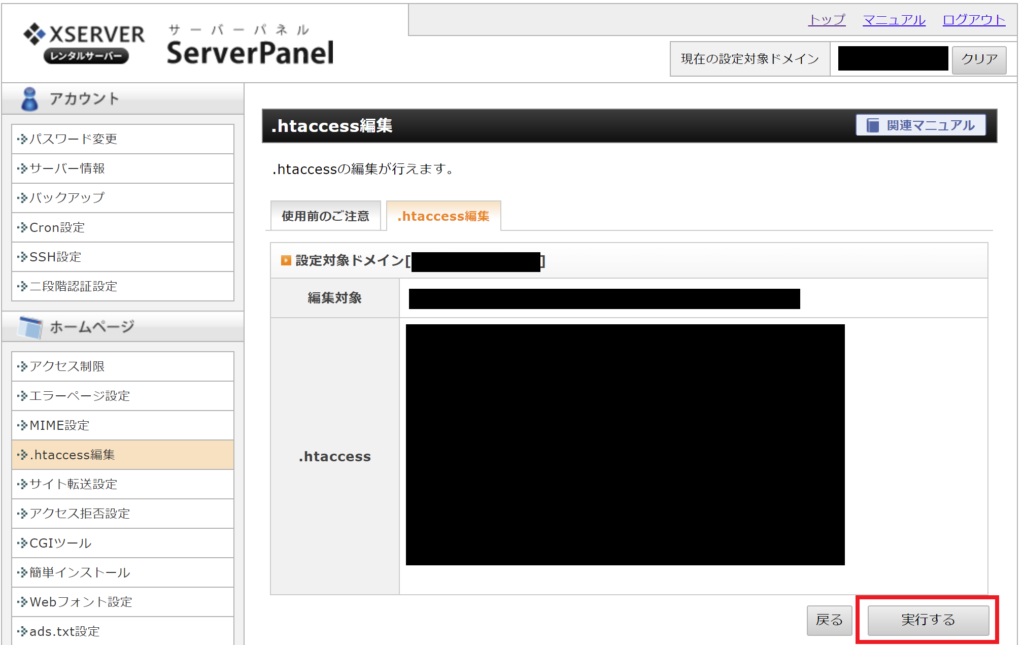Click '.htaccessの編集が行えます。' description
The image size is (1024, 645).
pyautogui.click(x=363, y=169)
